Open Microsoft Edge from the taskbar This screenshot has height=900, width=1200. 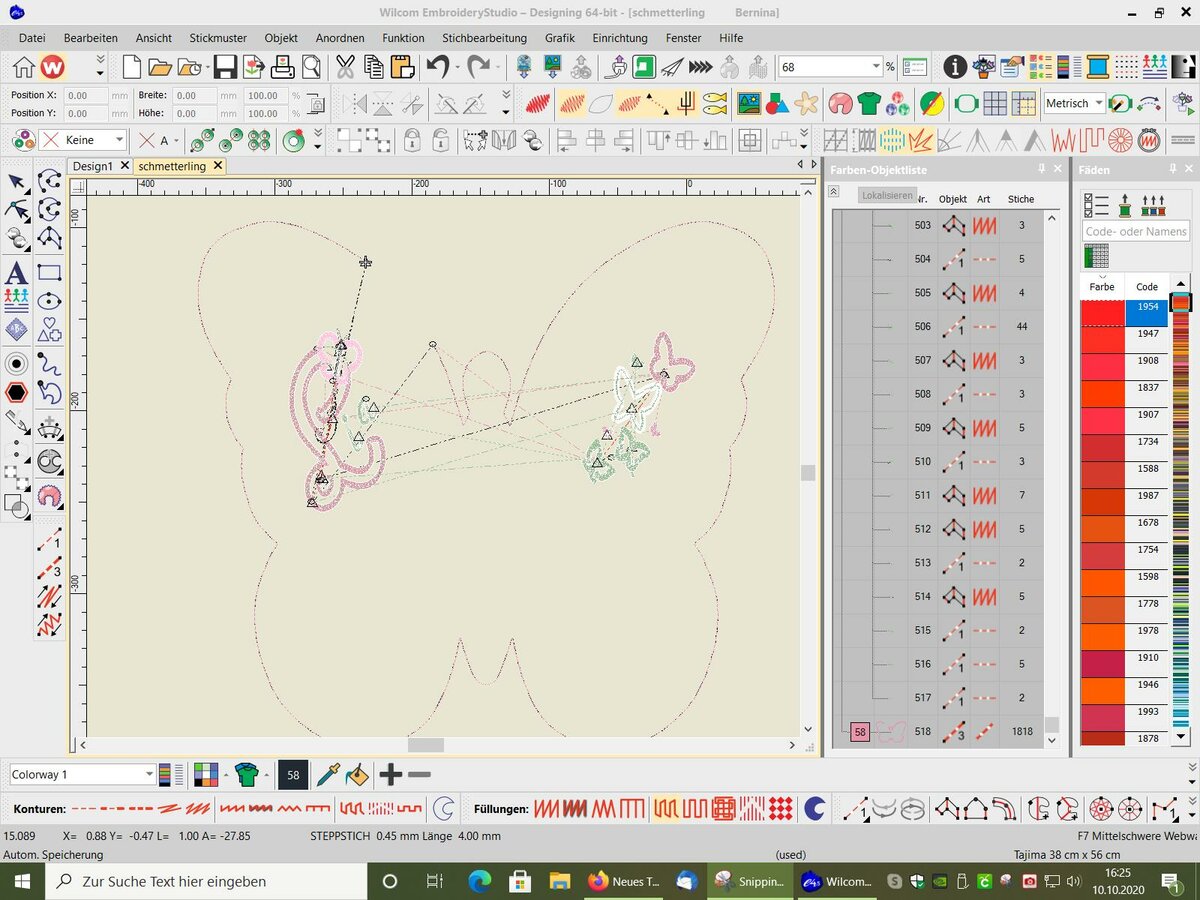click(480, 881)
